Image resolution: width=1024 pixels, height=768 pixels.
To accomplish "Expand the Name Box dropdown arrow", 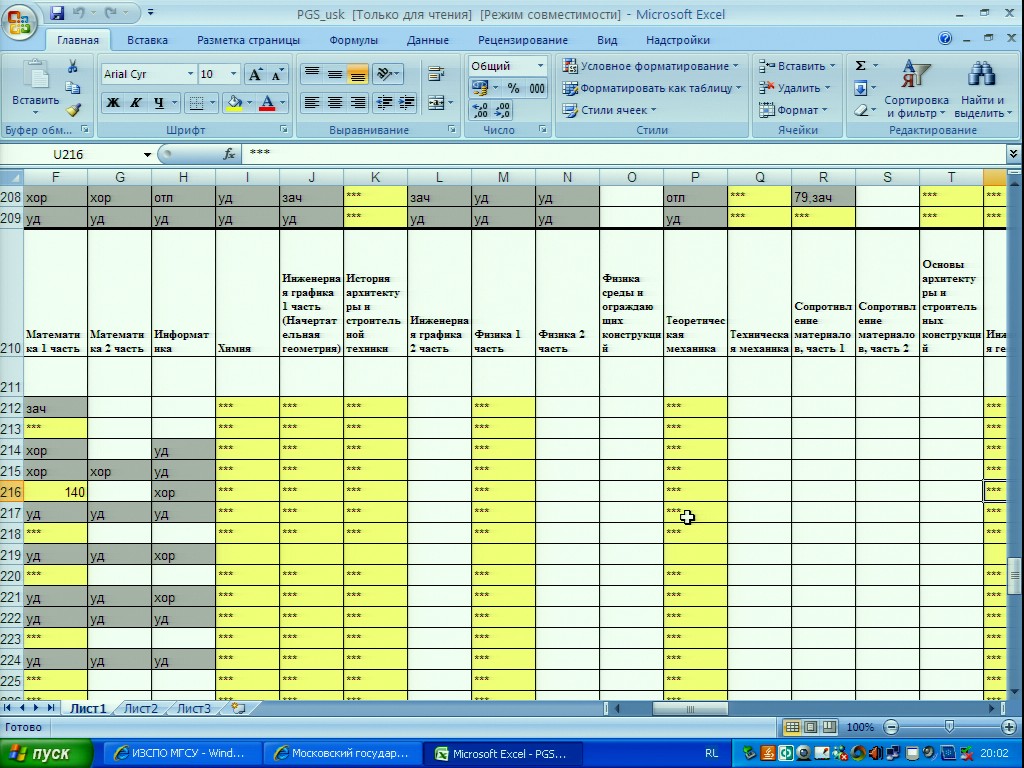I will (148, 155).
